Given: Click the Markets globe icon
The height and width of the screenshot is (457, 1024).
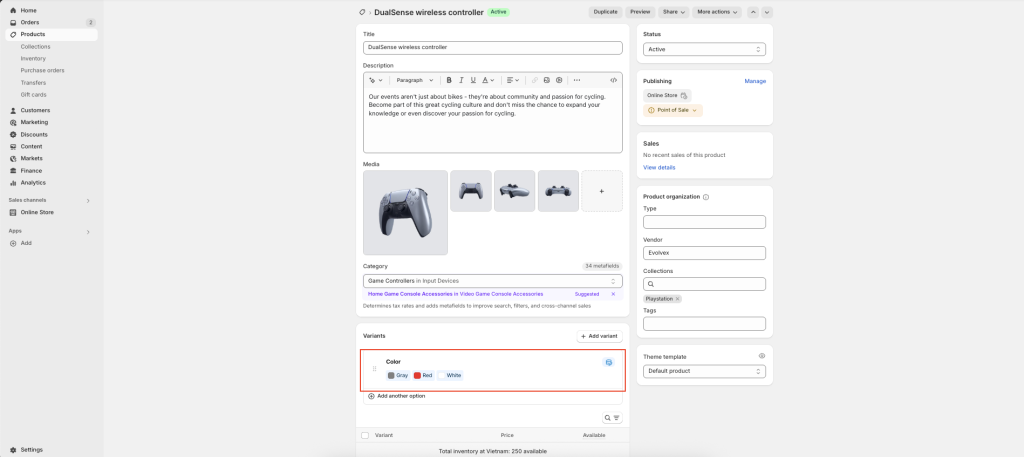Looking at the screenshot, I should pyautogui.click(x=13, y=158).
